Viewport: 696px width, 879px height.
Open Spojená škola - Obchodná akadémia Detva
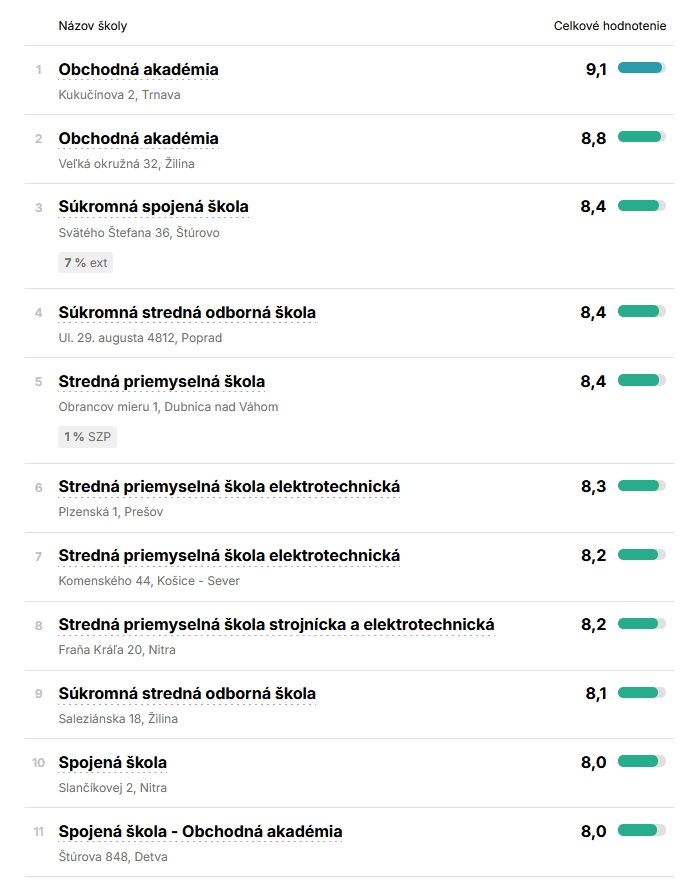[x=201, y=831]
